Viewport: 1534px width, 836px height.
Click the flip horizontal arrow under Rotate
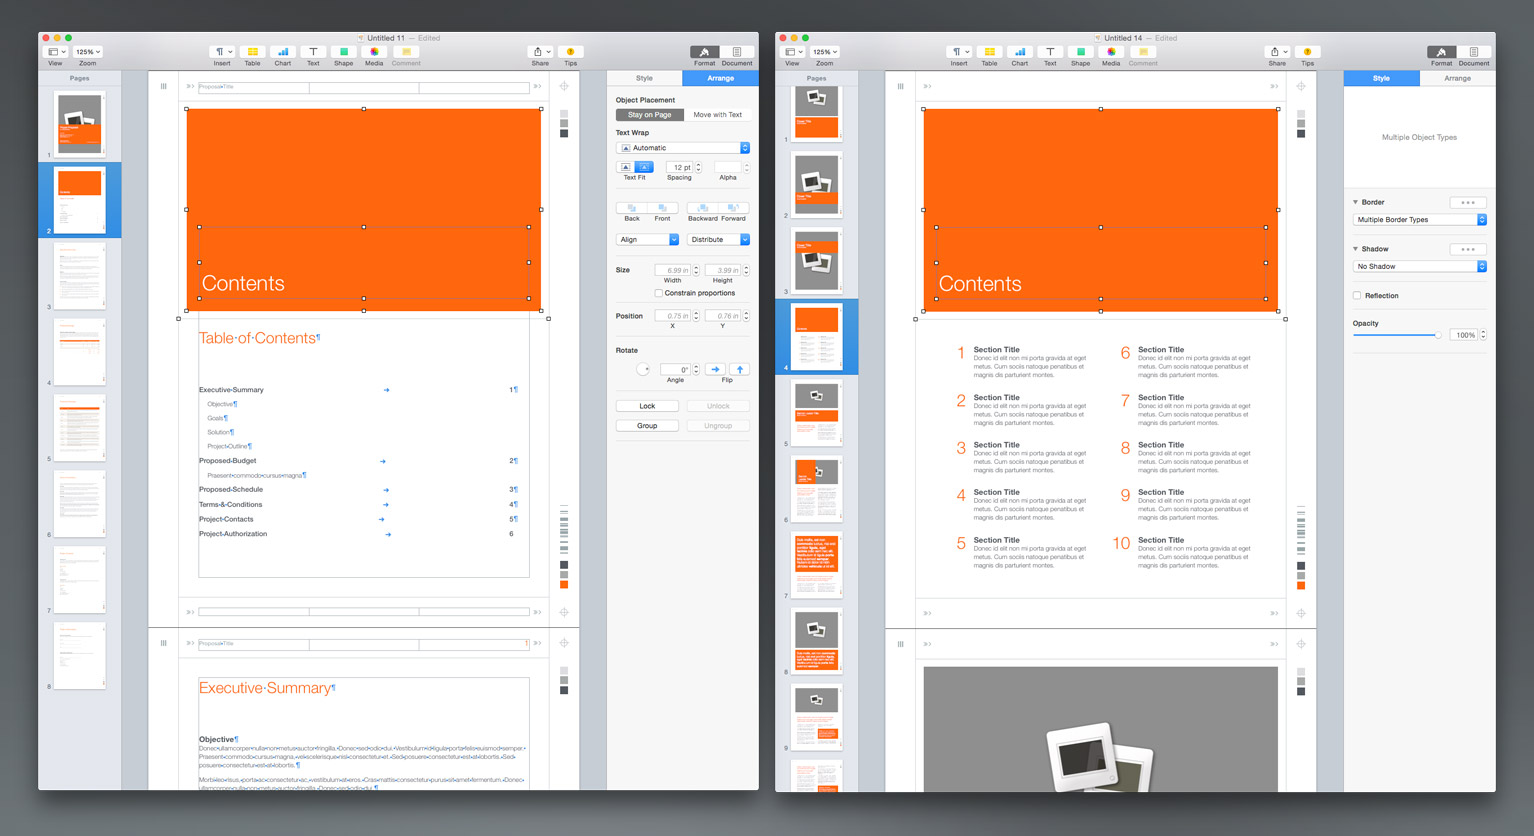pos(715,369)
